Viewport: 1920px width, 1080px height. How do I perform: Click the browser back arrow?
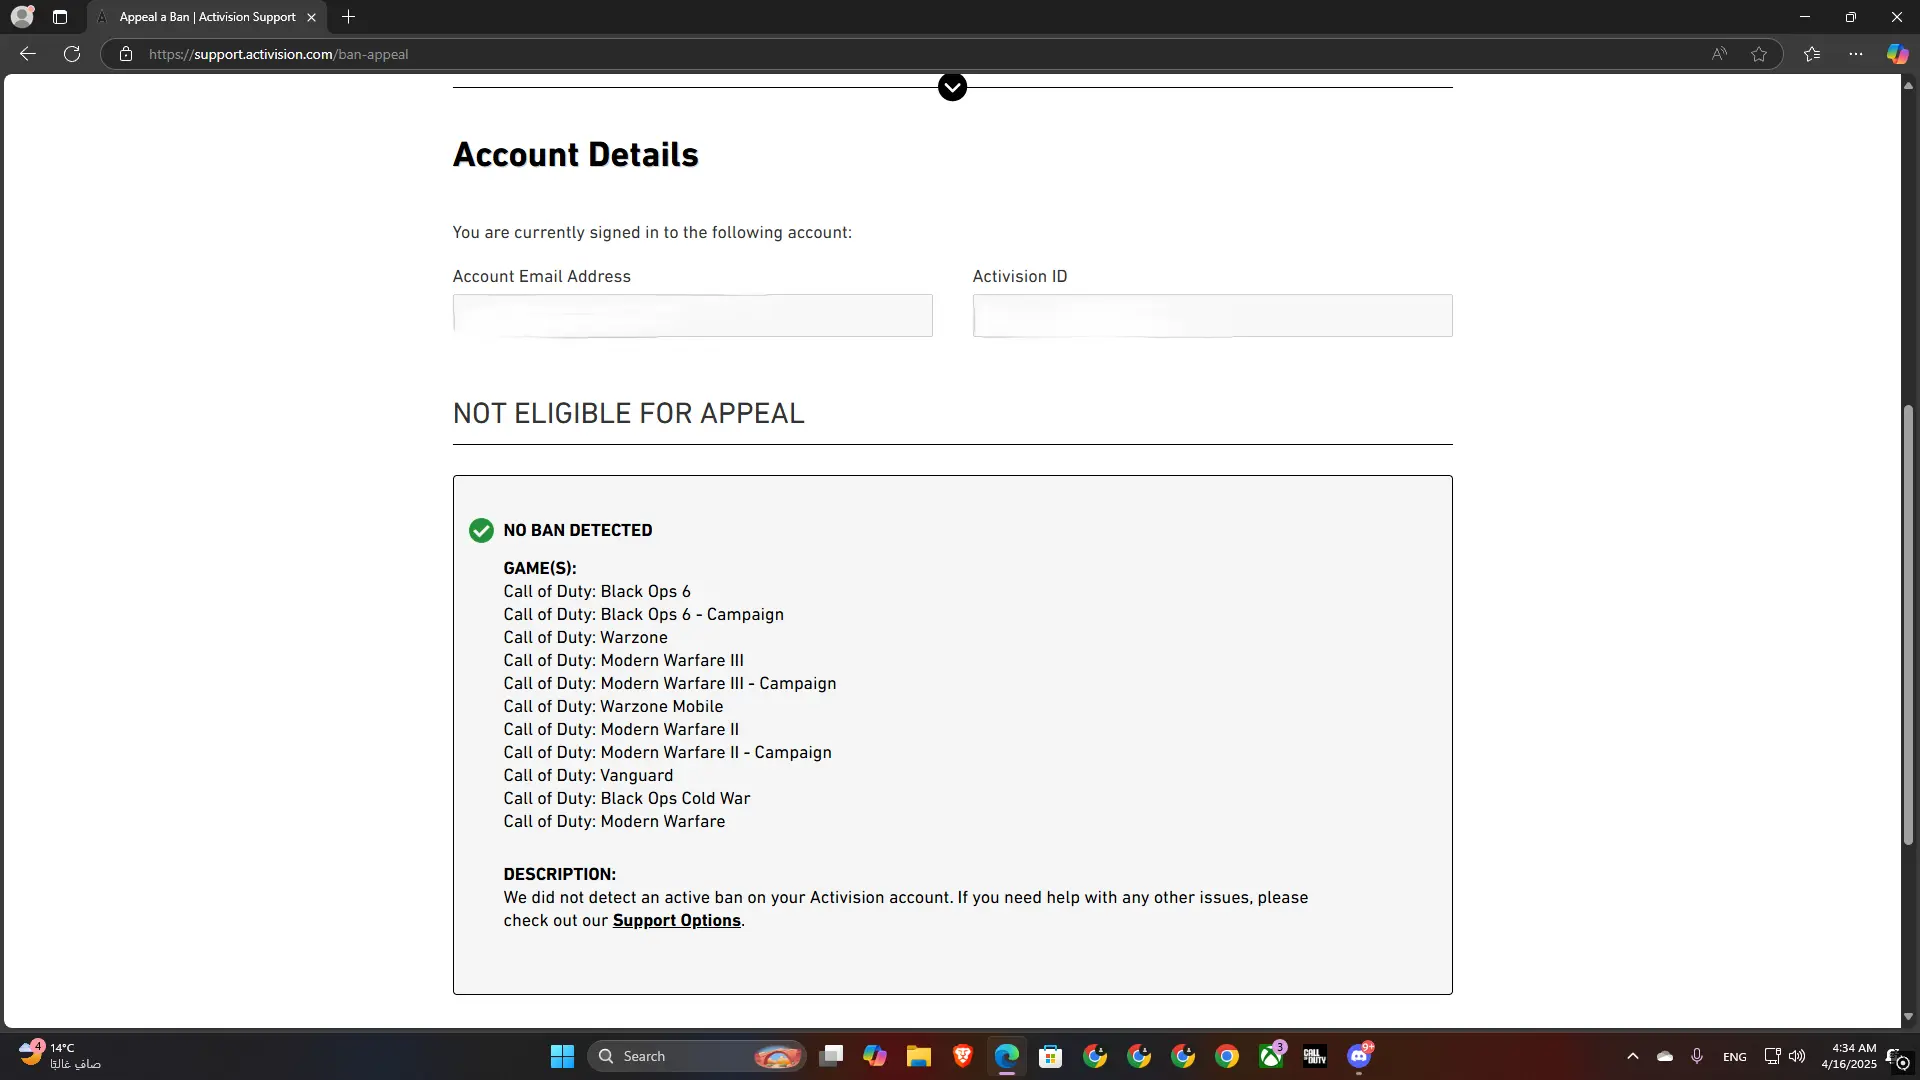(28, 54)
